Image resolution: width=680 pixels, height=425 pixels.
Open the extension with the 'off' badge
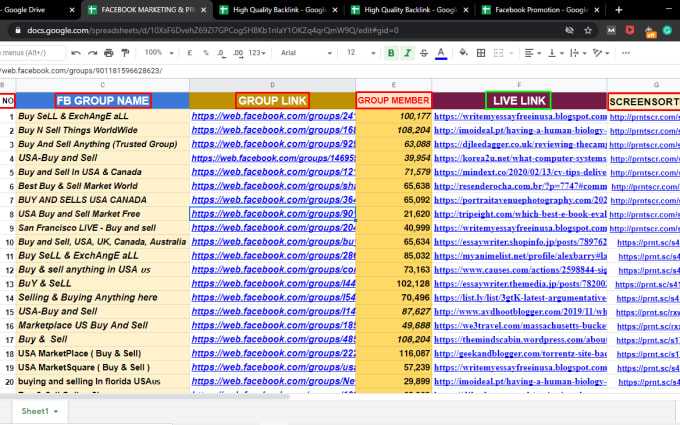[649, 31]
